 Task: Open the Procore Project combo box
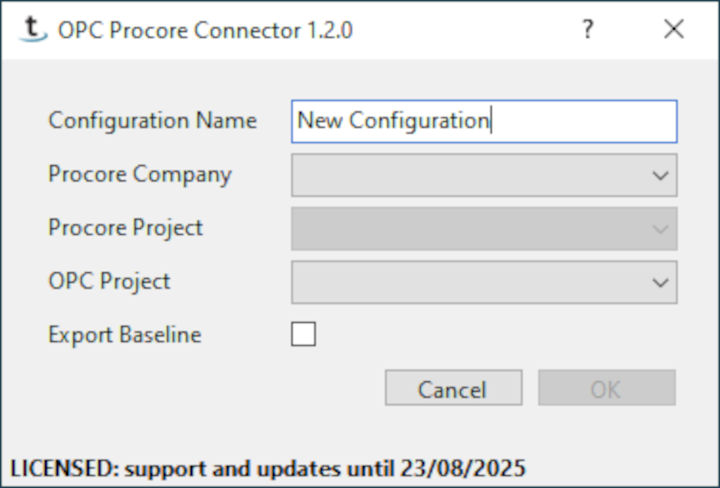coord(484,229)
